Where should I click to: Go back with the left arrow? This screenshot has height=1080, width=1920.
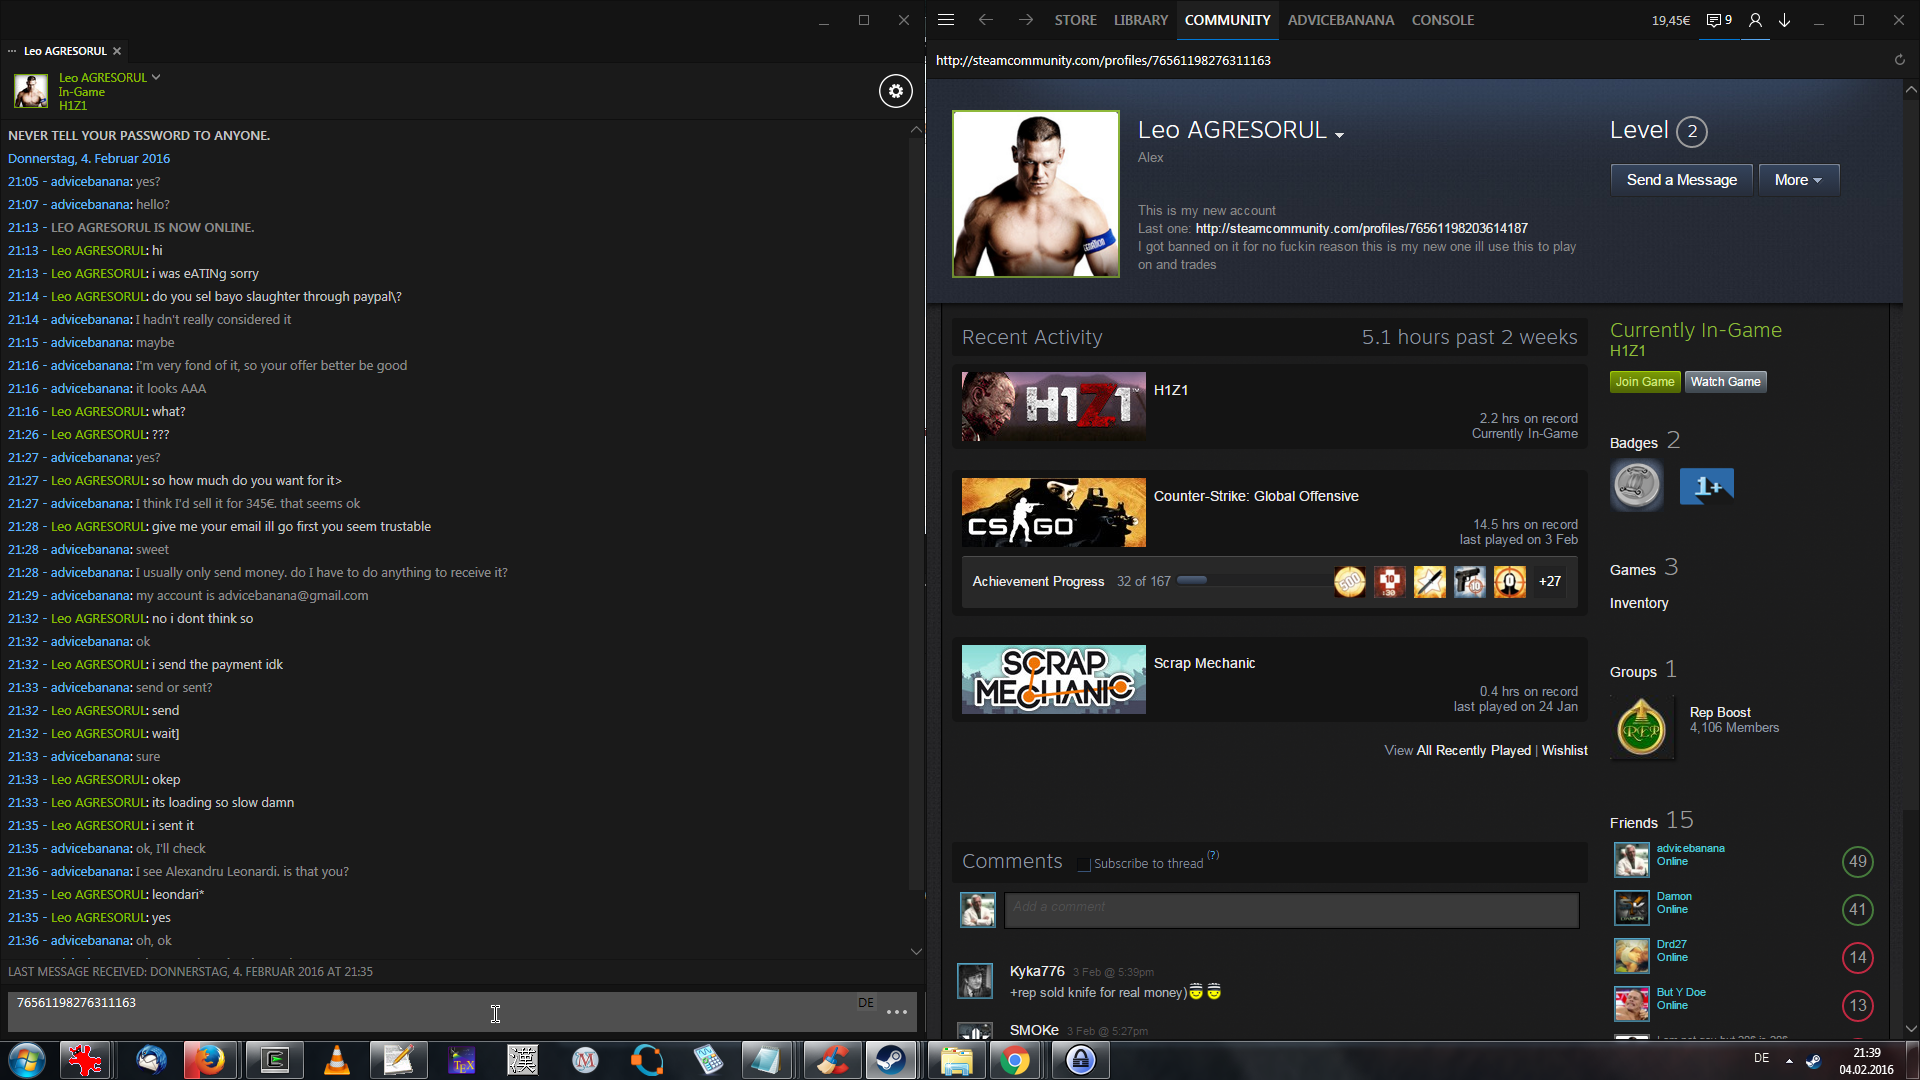coord(986,20)
